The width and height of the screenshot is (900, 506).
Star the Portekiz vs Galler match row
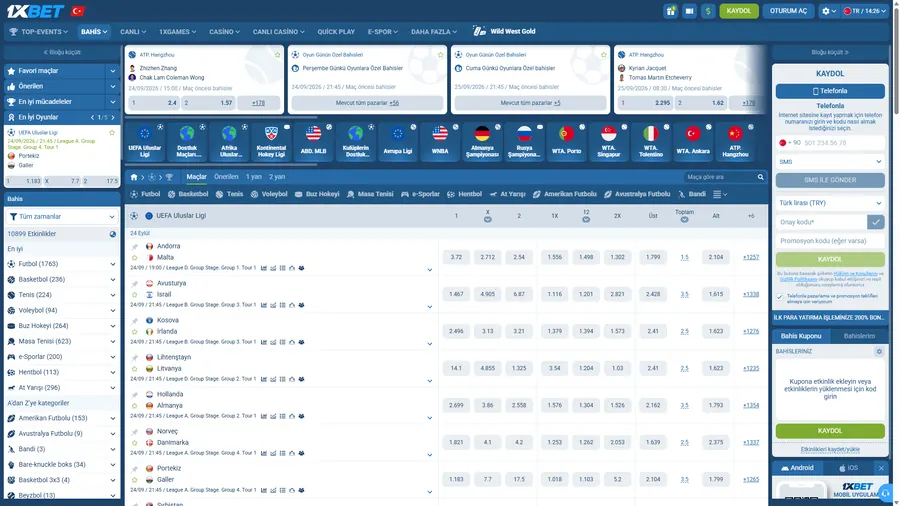pyautogui.click(x=135, y=480)
